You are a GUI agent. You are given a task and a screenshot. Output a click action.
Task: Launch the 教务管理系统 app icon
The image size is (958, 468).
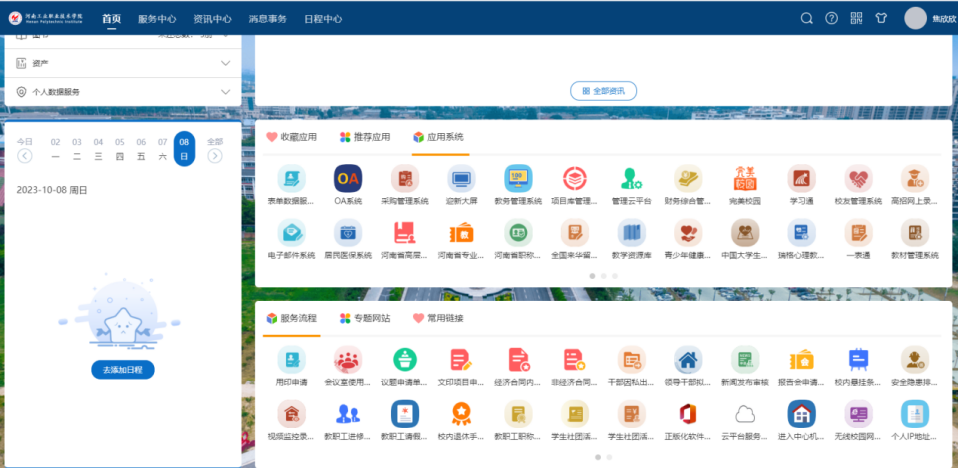coord(518,179)
